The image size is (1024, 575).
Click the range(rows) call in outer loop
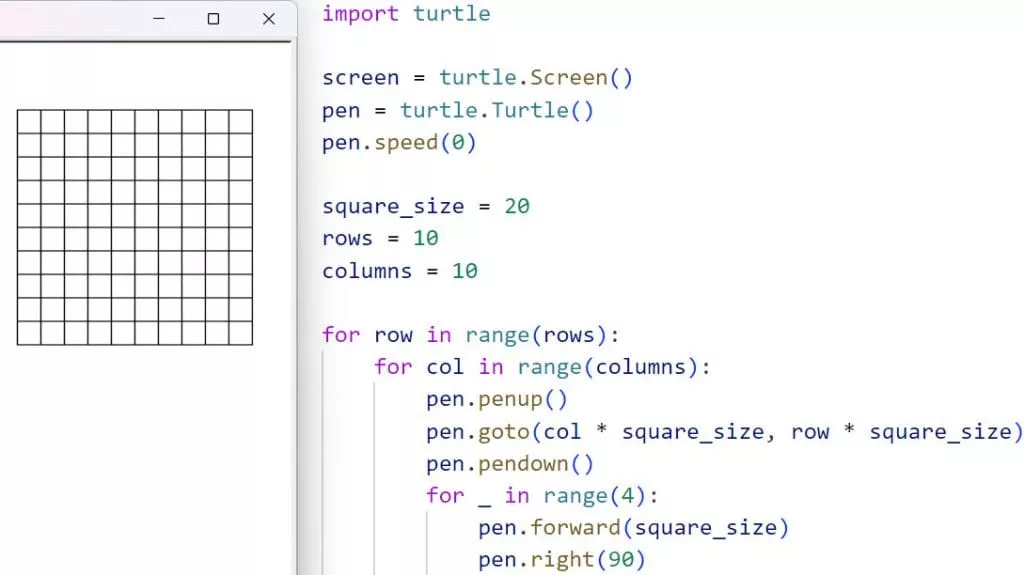click(x=542, y=335)
